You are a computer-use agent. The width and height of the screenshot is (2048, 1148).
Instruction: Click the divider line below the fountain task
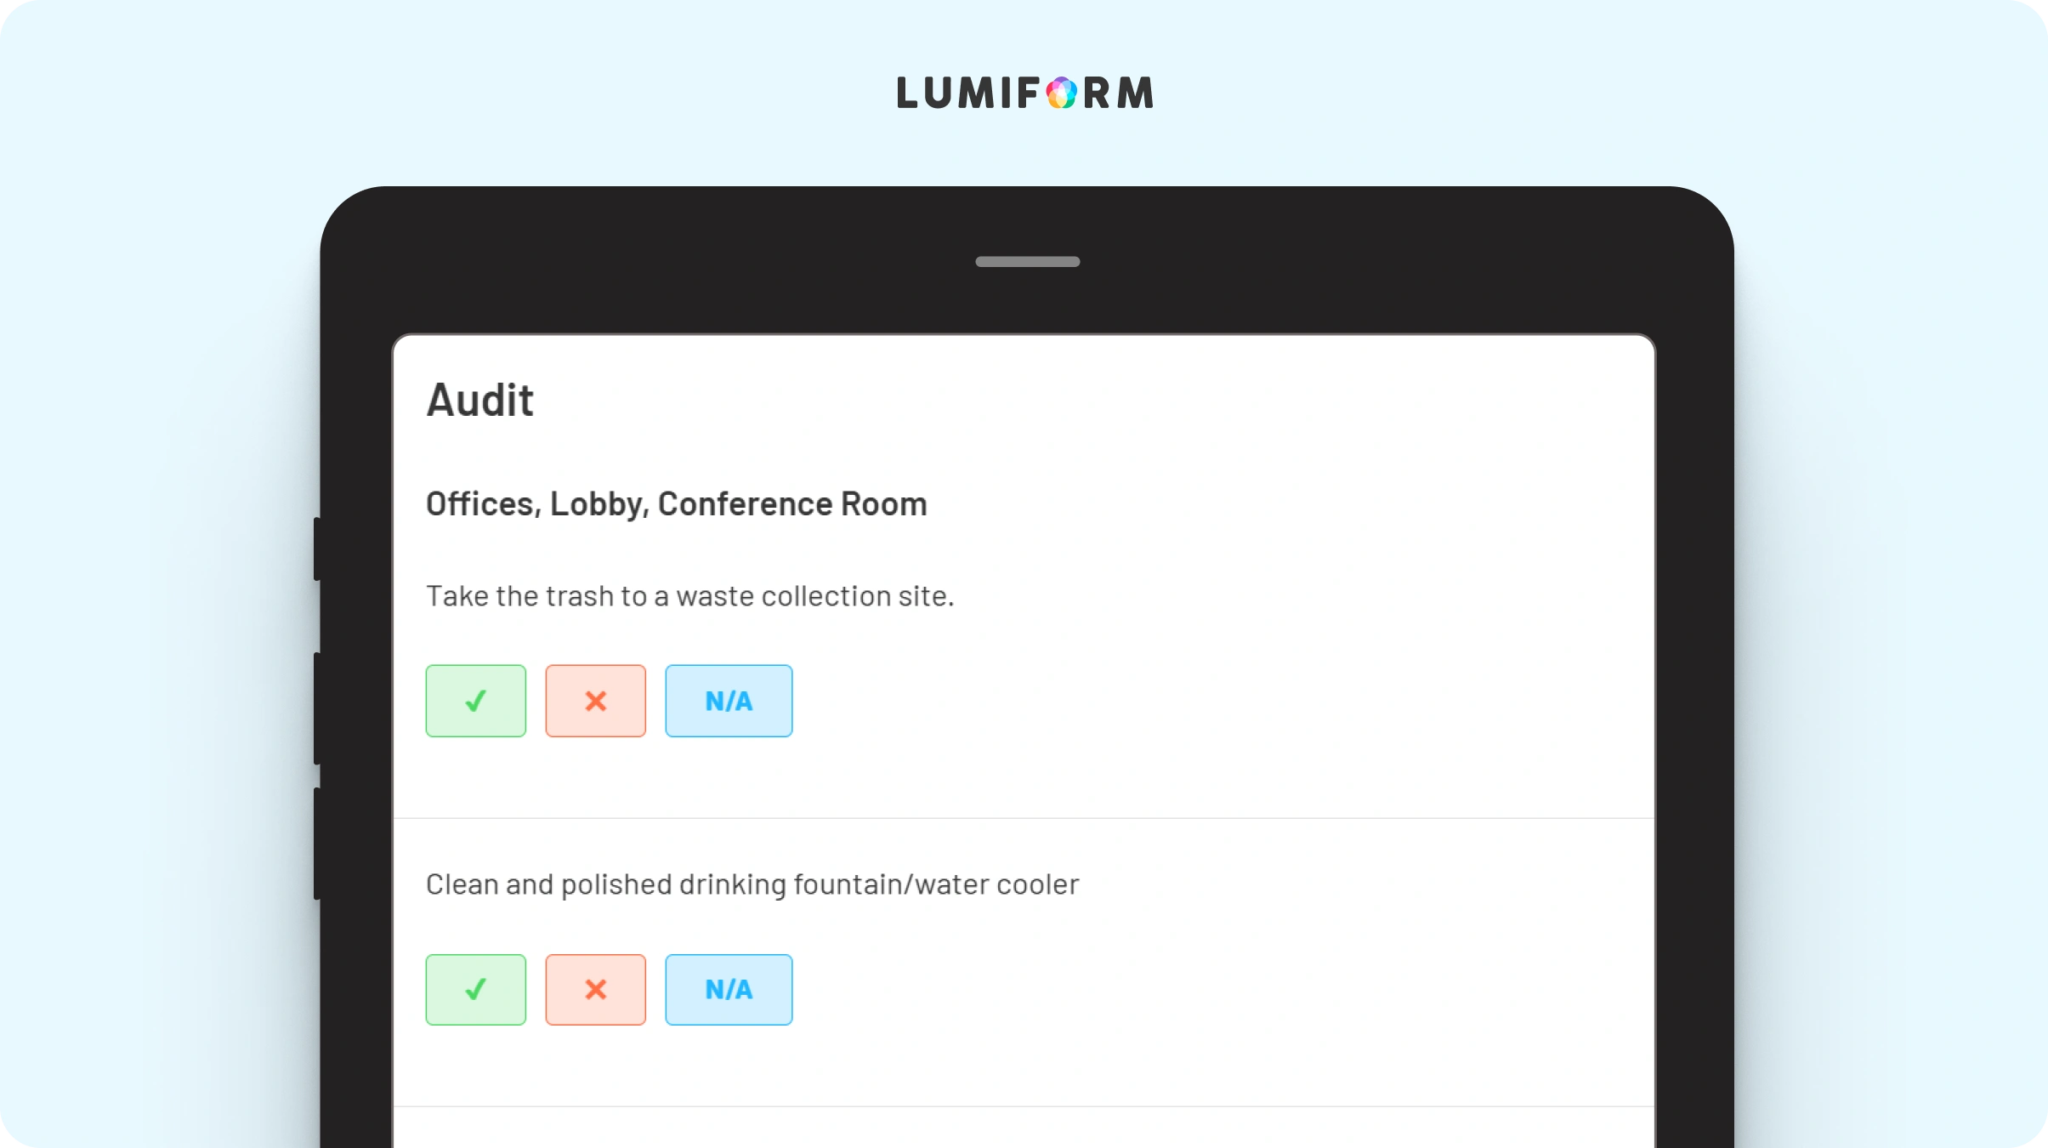point(1024,1106)
